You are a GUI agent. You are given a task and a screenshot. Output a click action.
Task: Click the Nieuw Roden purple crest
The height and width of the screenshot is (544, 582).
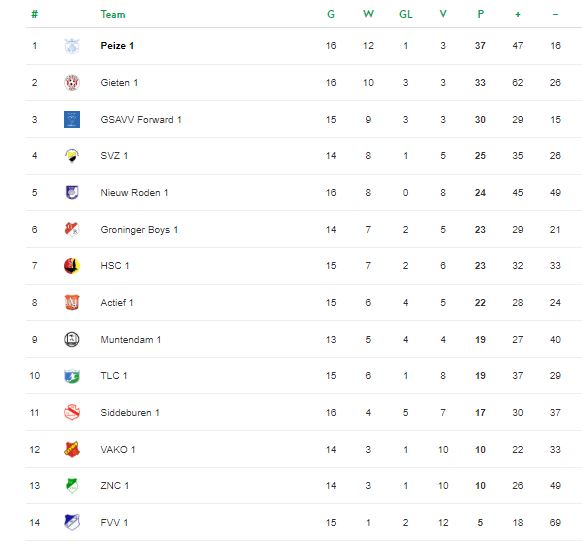tap(72, 192)
